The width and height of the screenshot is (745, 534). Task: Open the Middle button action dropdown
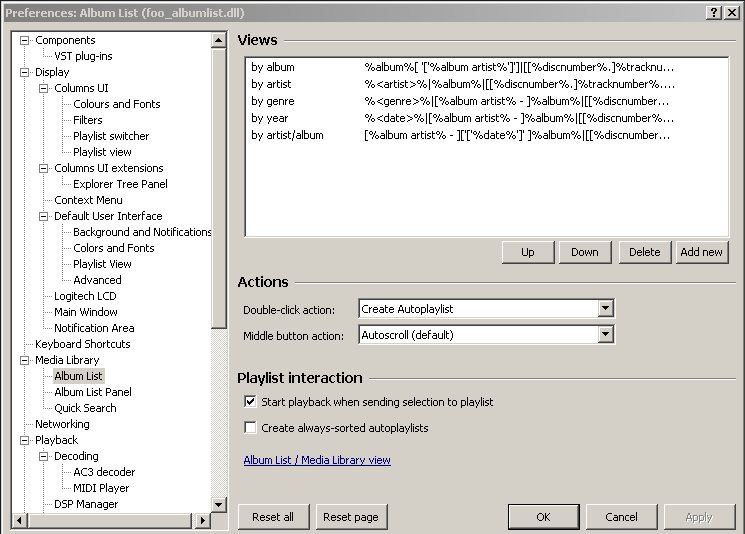click(605, 335)
